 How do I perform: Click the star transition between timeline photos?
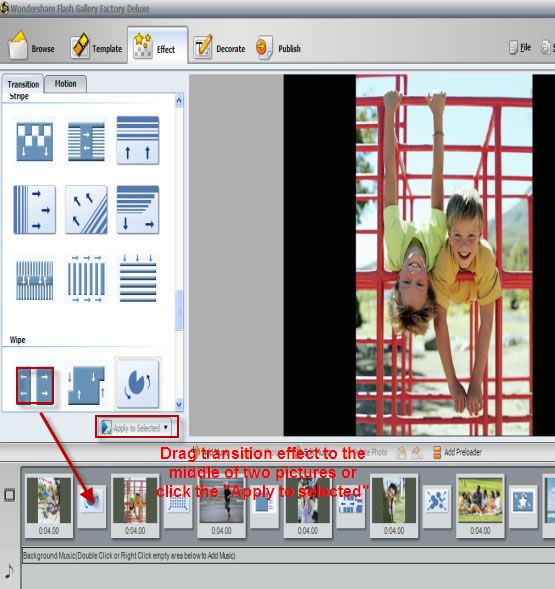pos(523,501)
